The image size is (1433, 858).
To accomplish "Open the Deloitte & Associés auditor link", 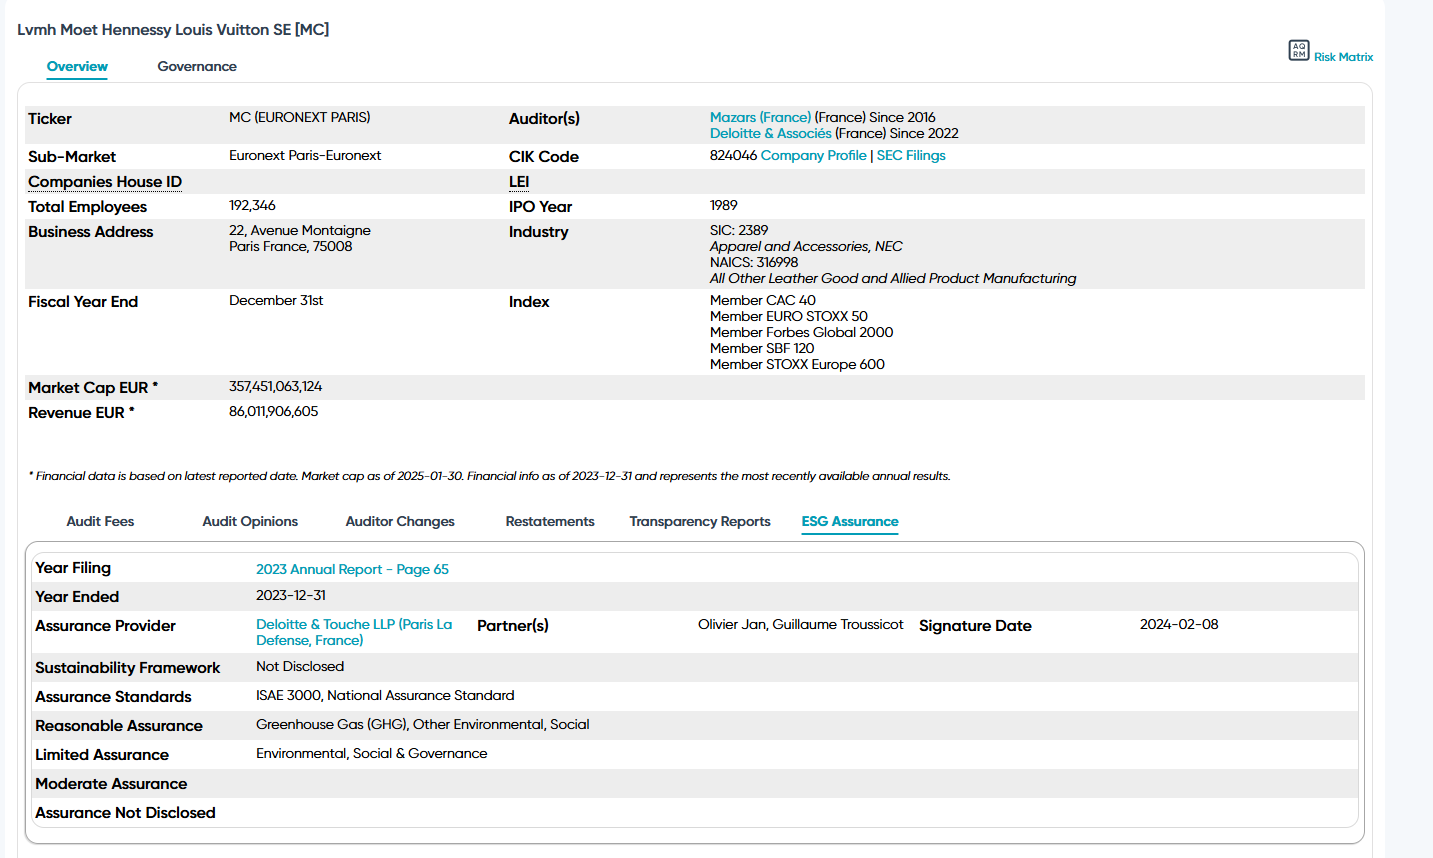I will tap(770, 133).
